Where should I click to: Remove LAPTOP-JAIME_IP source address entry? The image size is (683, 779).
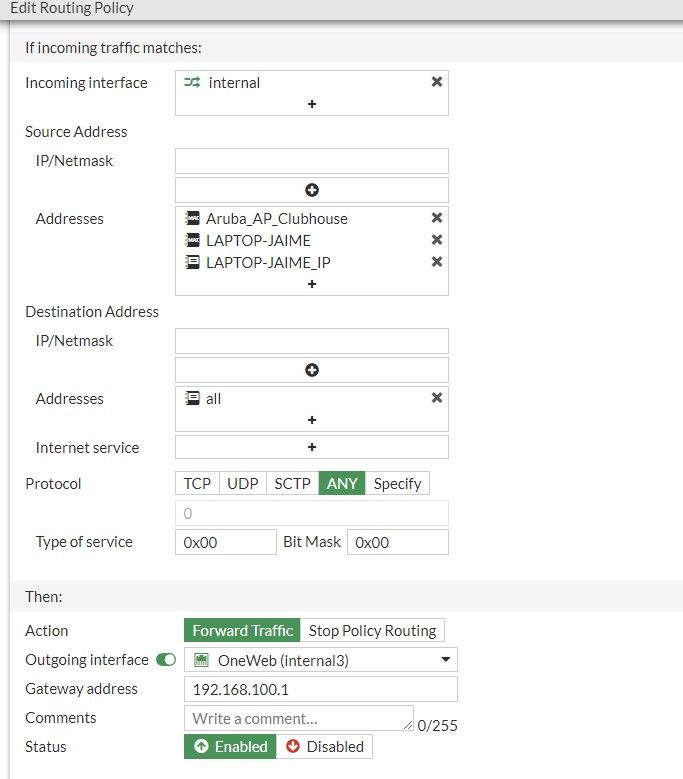tap(437, 262)
